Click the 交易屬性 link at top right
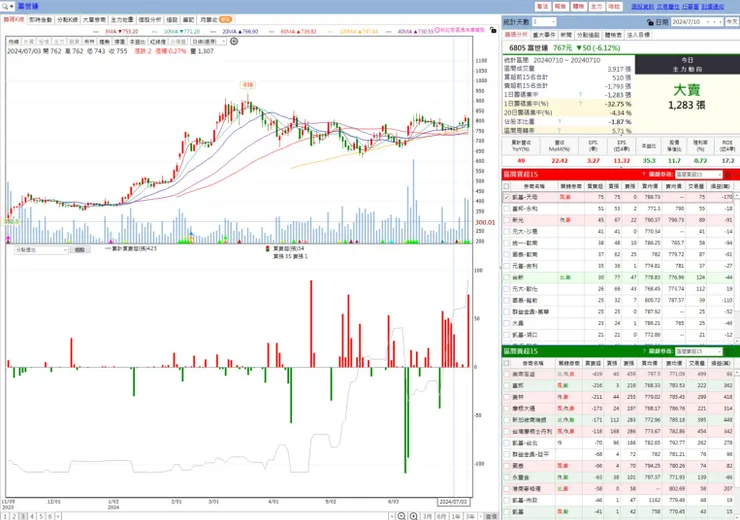Viewport: 740px width, 520px height. point(668,7)
